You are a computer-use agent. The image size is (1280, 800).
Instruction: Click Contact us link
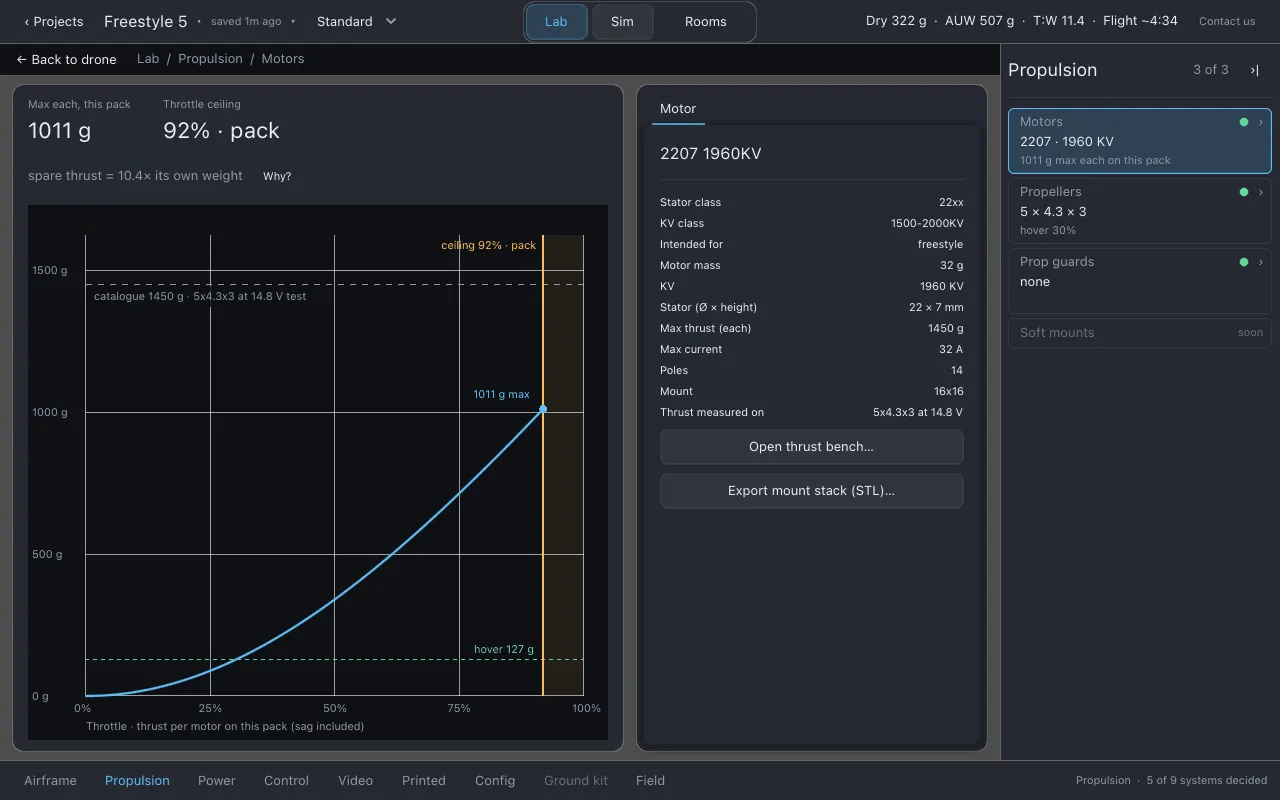pos(1227,21)
